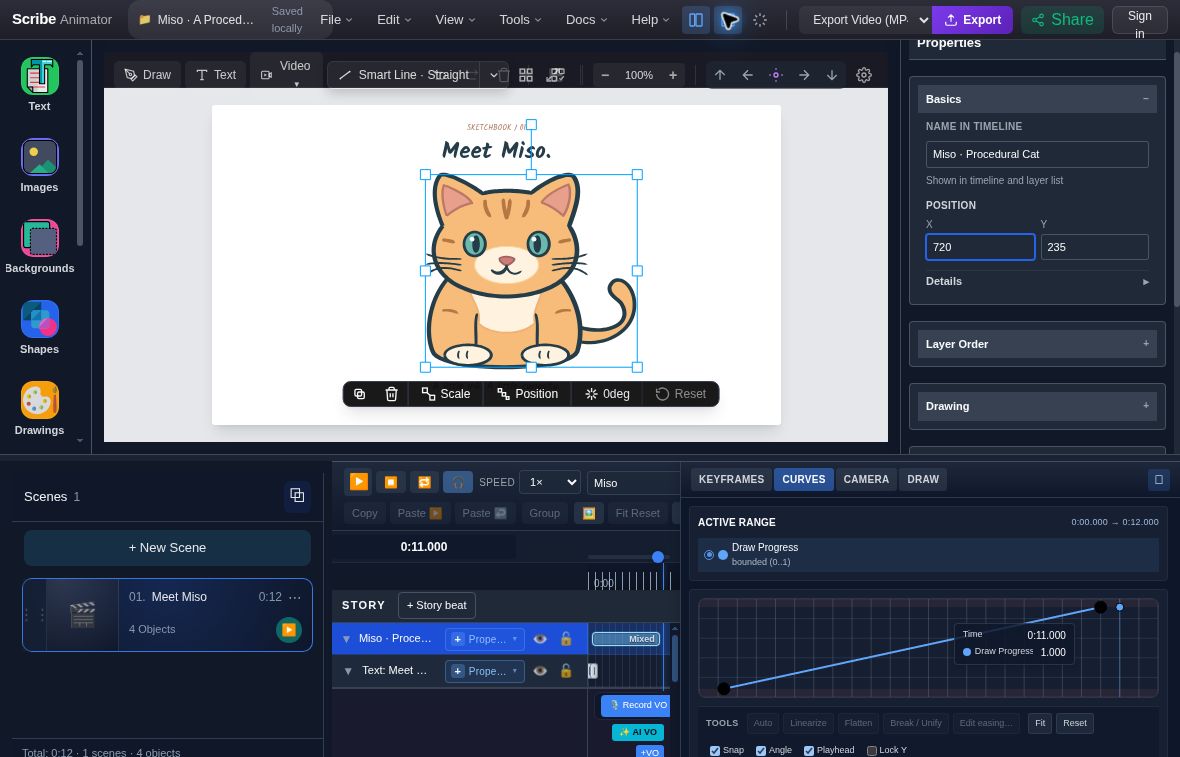The width and height of the screenshot is (1180, 757).
Task: Play the timeline
Action: 359,482
